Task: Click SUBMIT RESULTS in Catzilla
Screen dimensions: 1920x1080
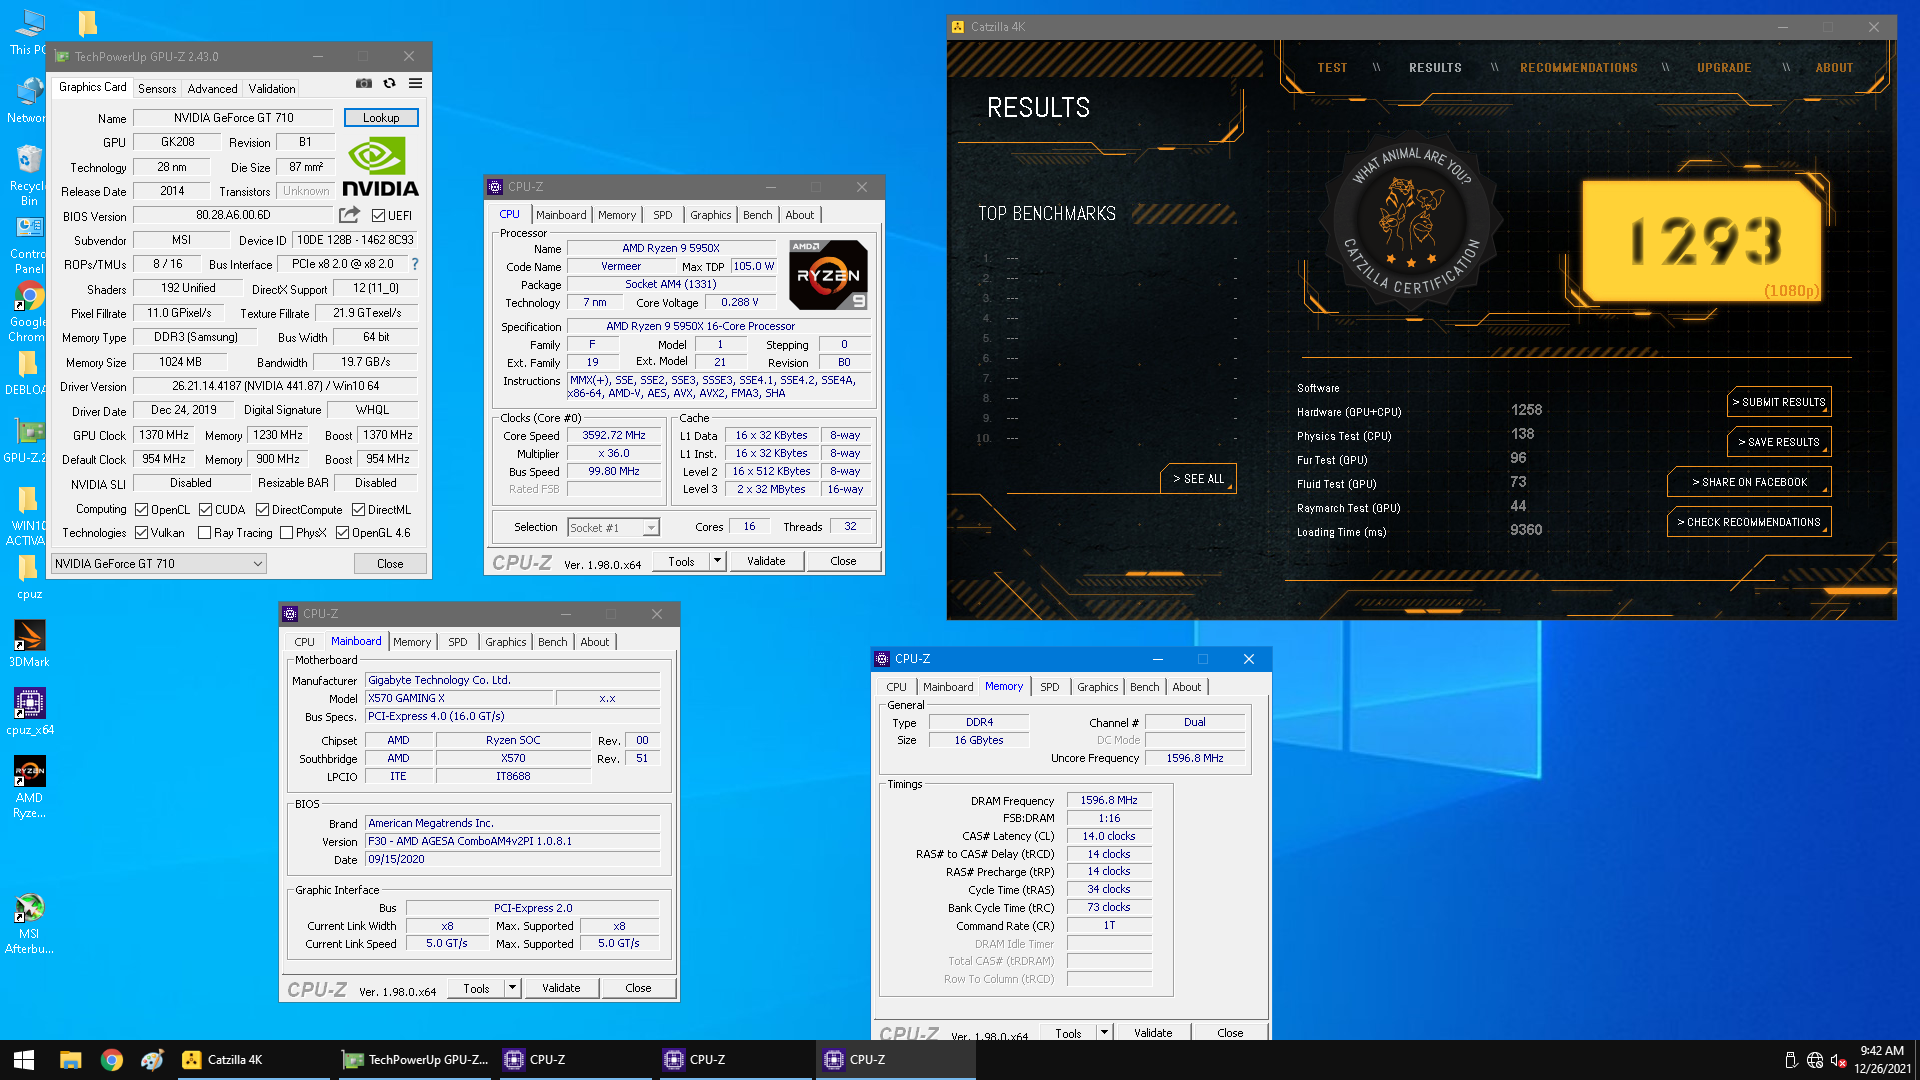Action: point(1779,402)
